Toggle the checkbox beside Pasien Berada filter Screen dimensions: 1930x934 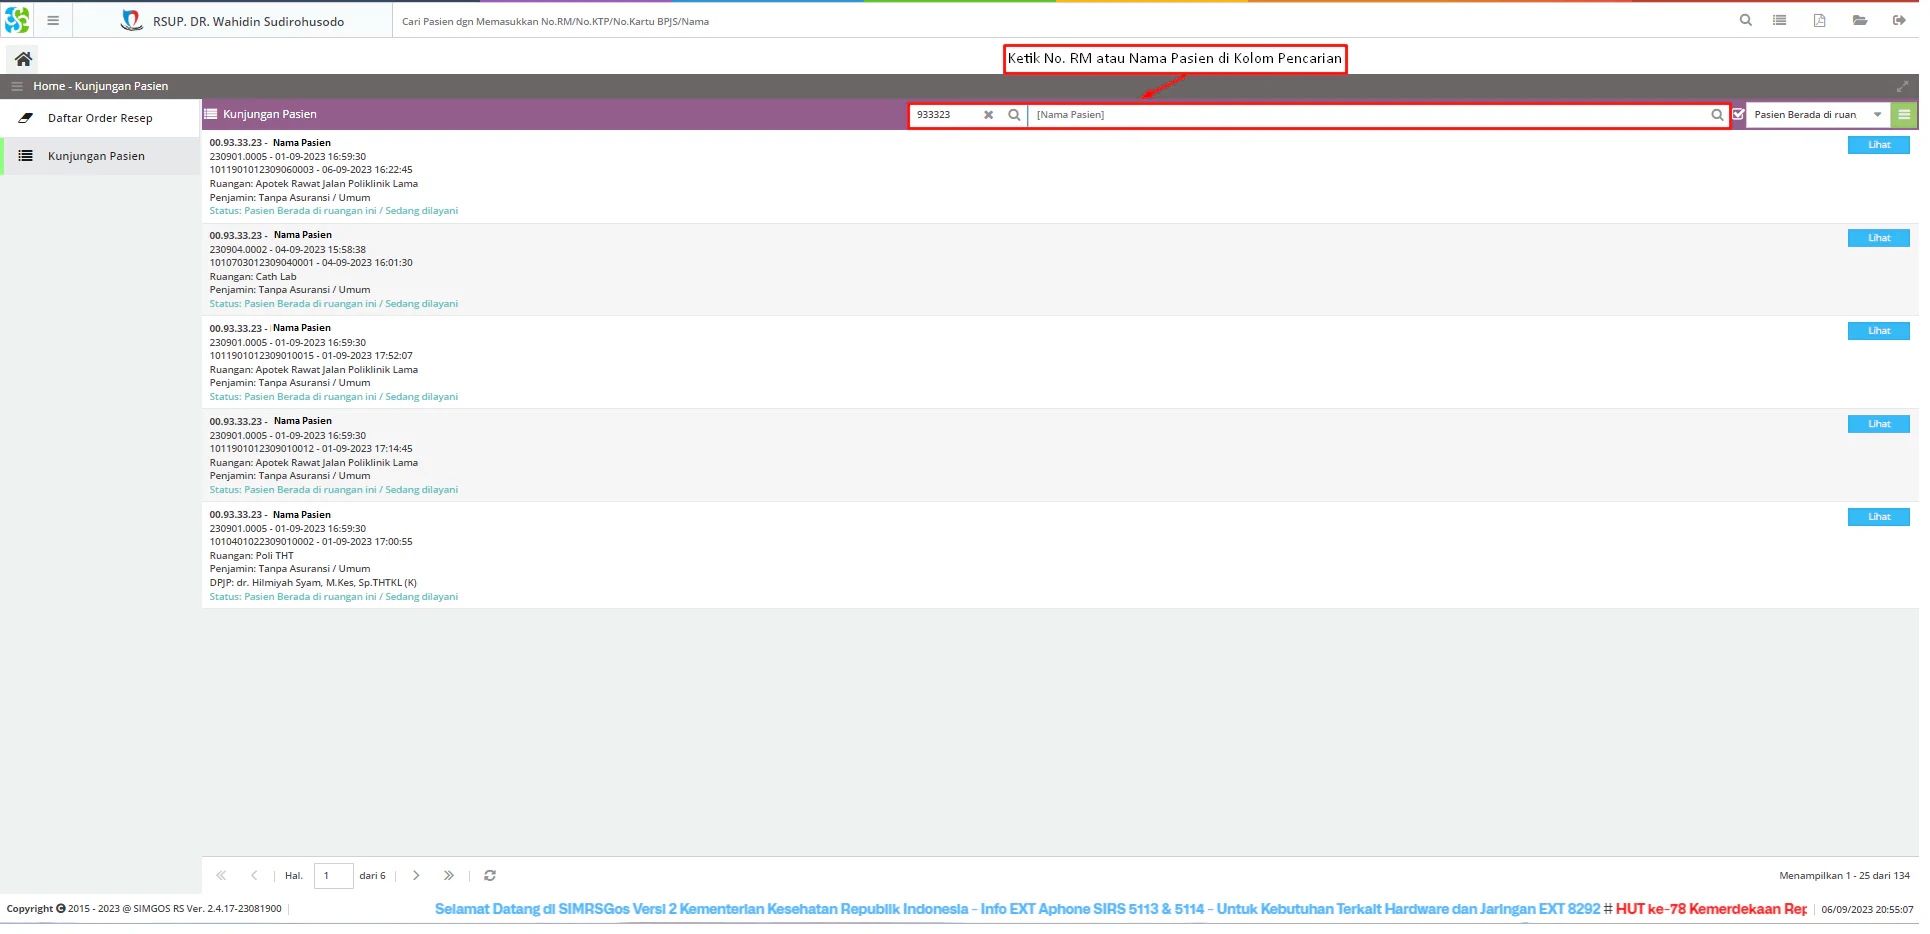[x=1738, y=115]
